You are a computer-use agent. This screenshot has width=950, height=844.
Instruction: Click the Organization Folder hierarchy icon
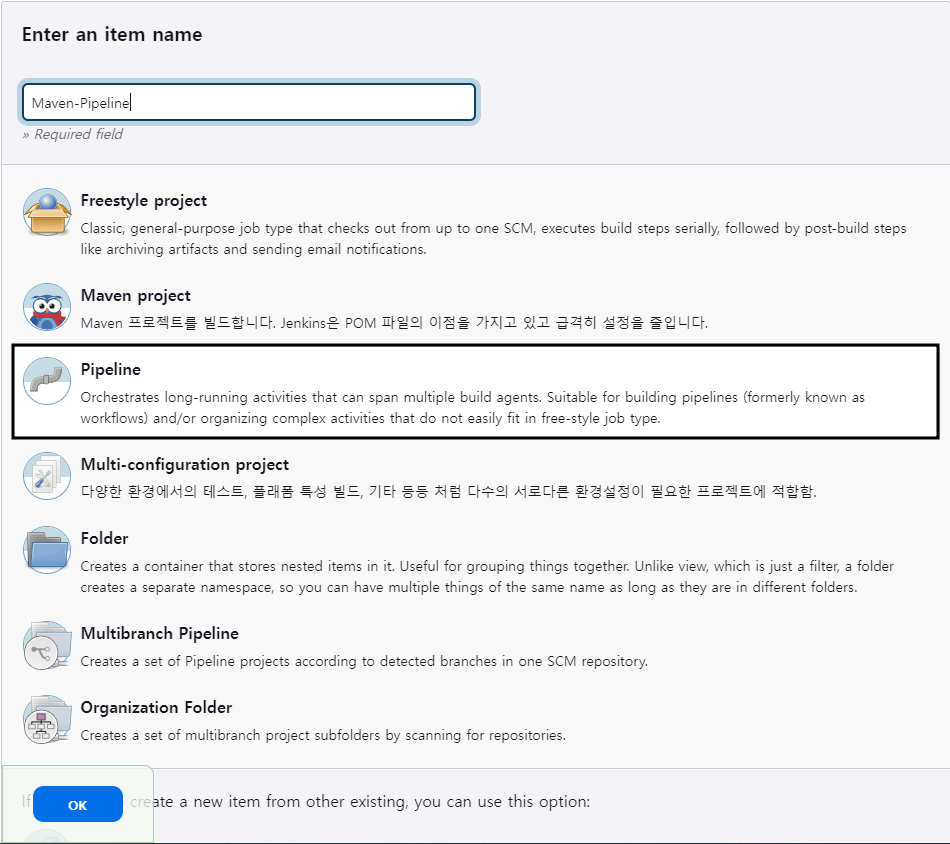coord(47,719)
